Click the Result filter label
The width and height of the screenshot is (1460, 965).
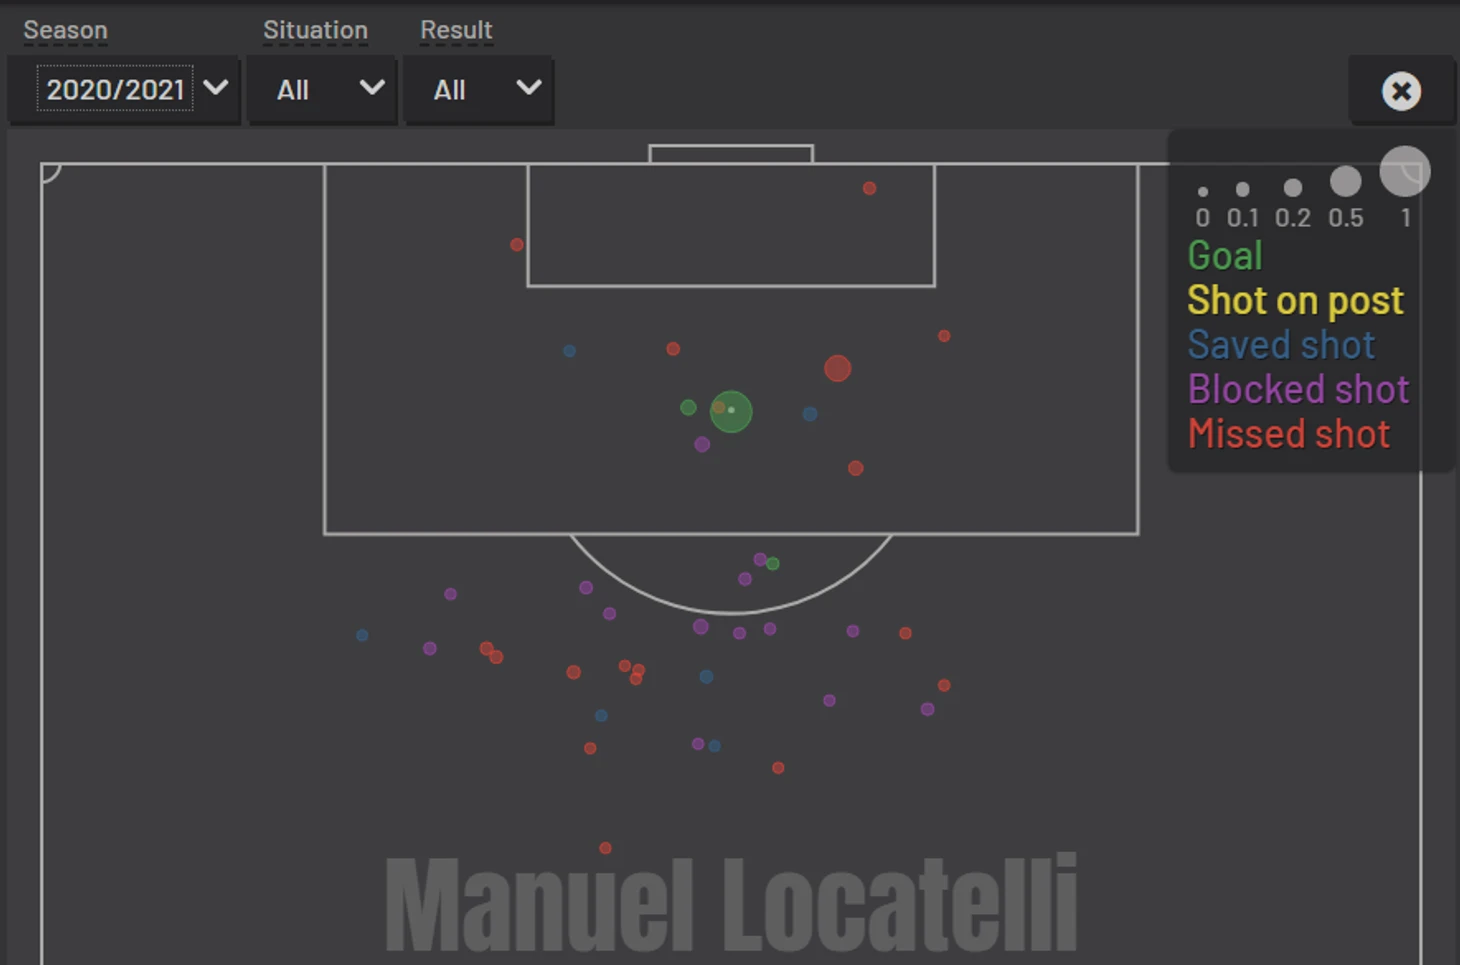[456, 30]
